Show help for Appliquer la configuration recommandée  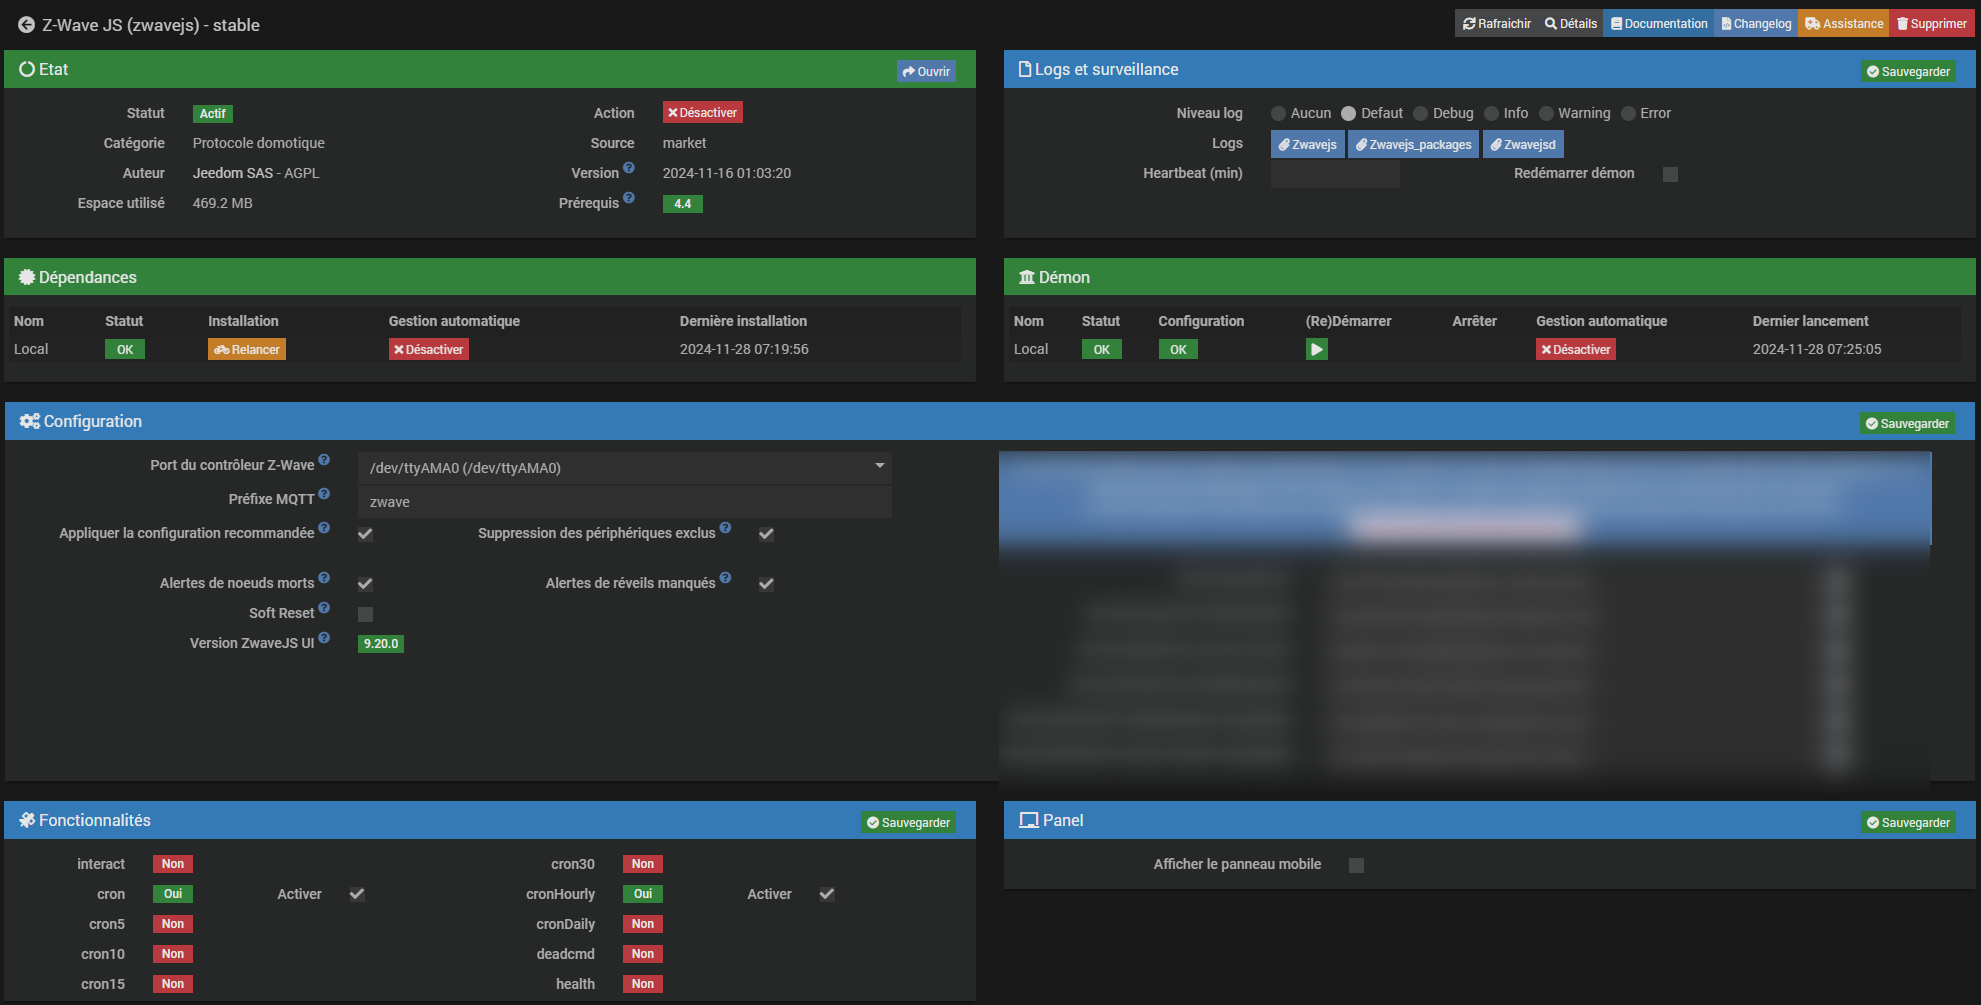324,528
